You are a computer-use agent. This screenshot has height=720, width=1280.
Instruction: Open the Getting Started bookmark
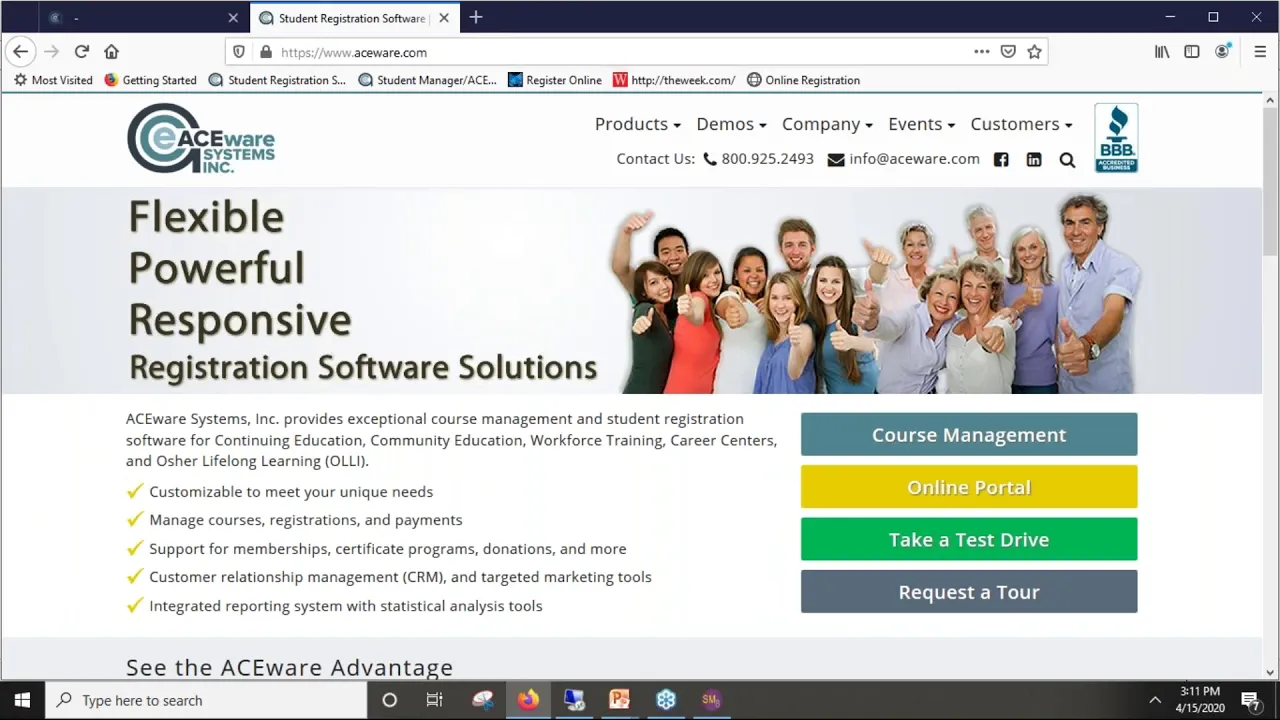point(150,80)
